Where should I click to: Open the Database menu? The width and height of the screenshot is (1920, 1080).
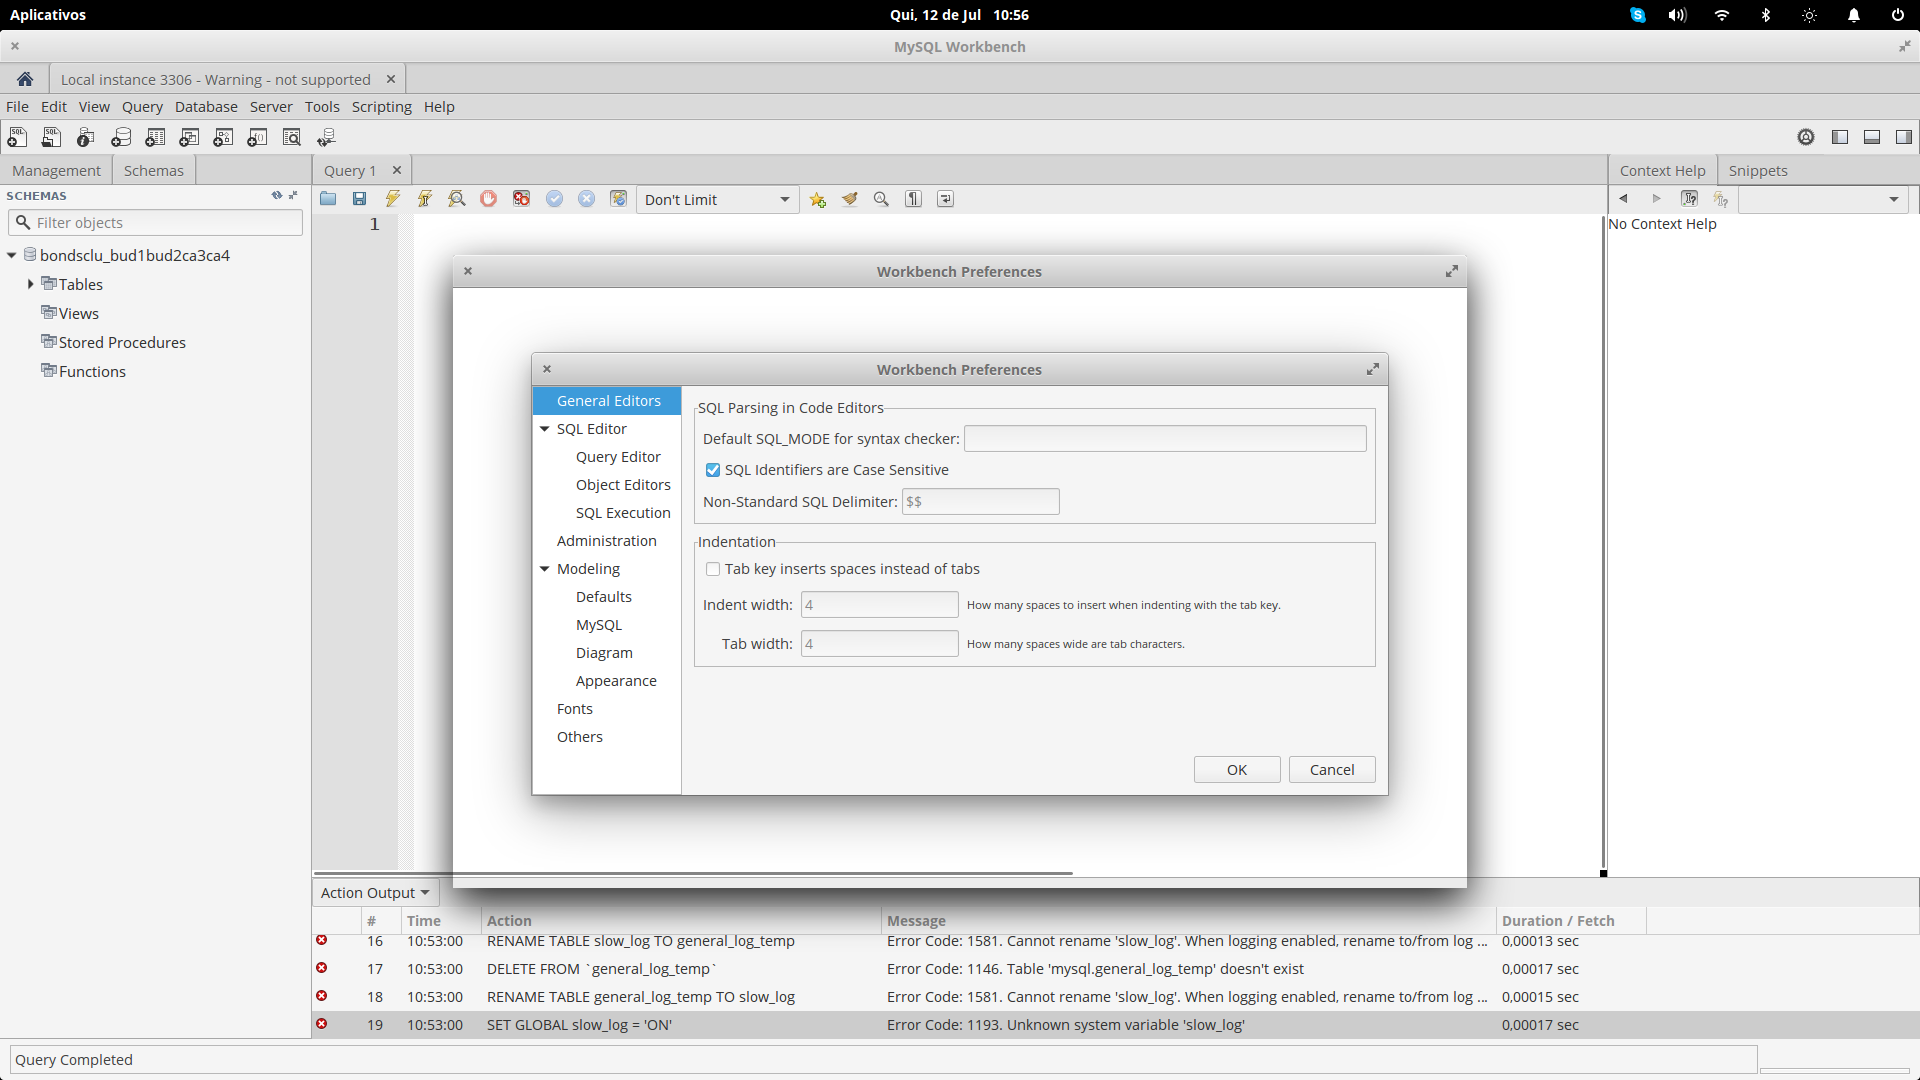click(206, 107)
